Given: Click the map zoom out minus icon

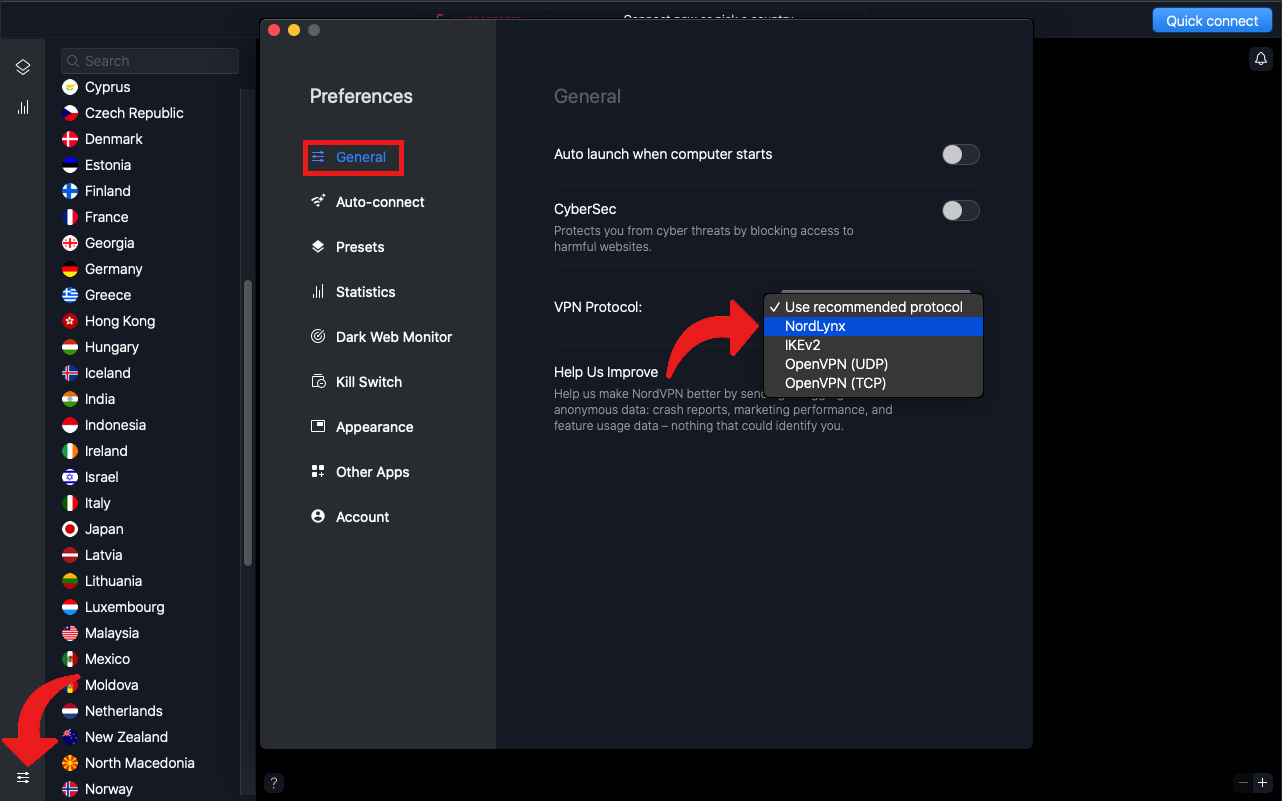Looking at the screenshot, I should pyautogui.click(x=1243, y=783).
